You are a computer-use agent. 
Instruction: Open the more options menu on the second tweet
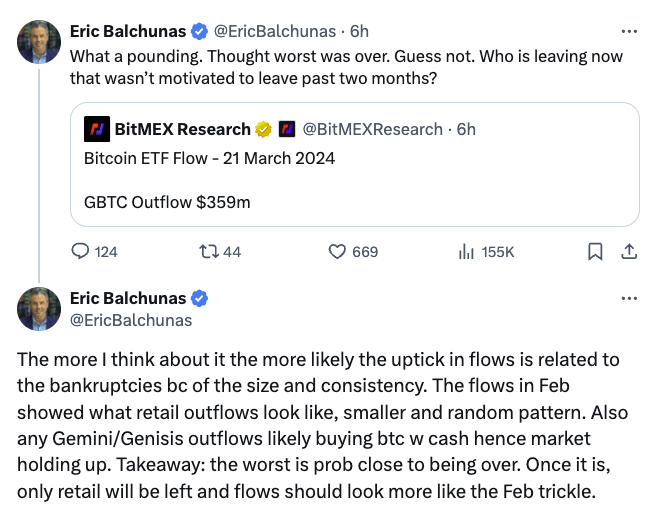pyautogui.click(x=628, y=298)
